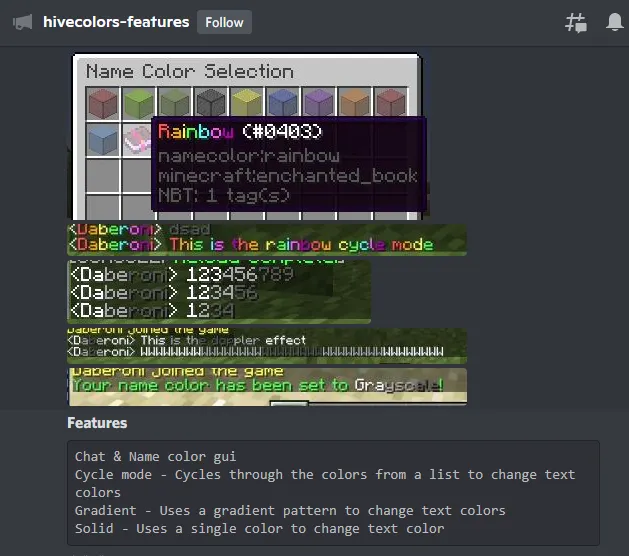Choose the first red block in top row
Viewport: 629px width, 556px height.
(102, 103)
